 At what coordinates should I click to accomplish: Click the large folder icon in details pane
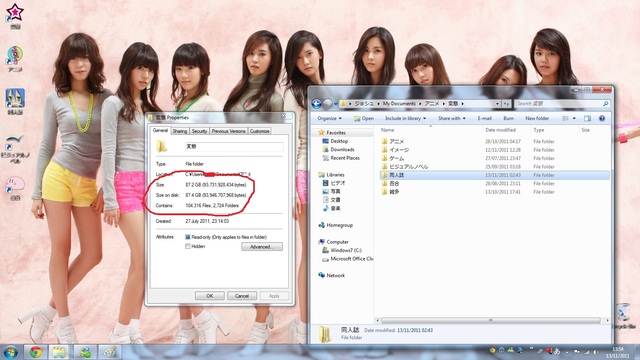pos(325,333)
